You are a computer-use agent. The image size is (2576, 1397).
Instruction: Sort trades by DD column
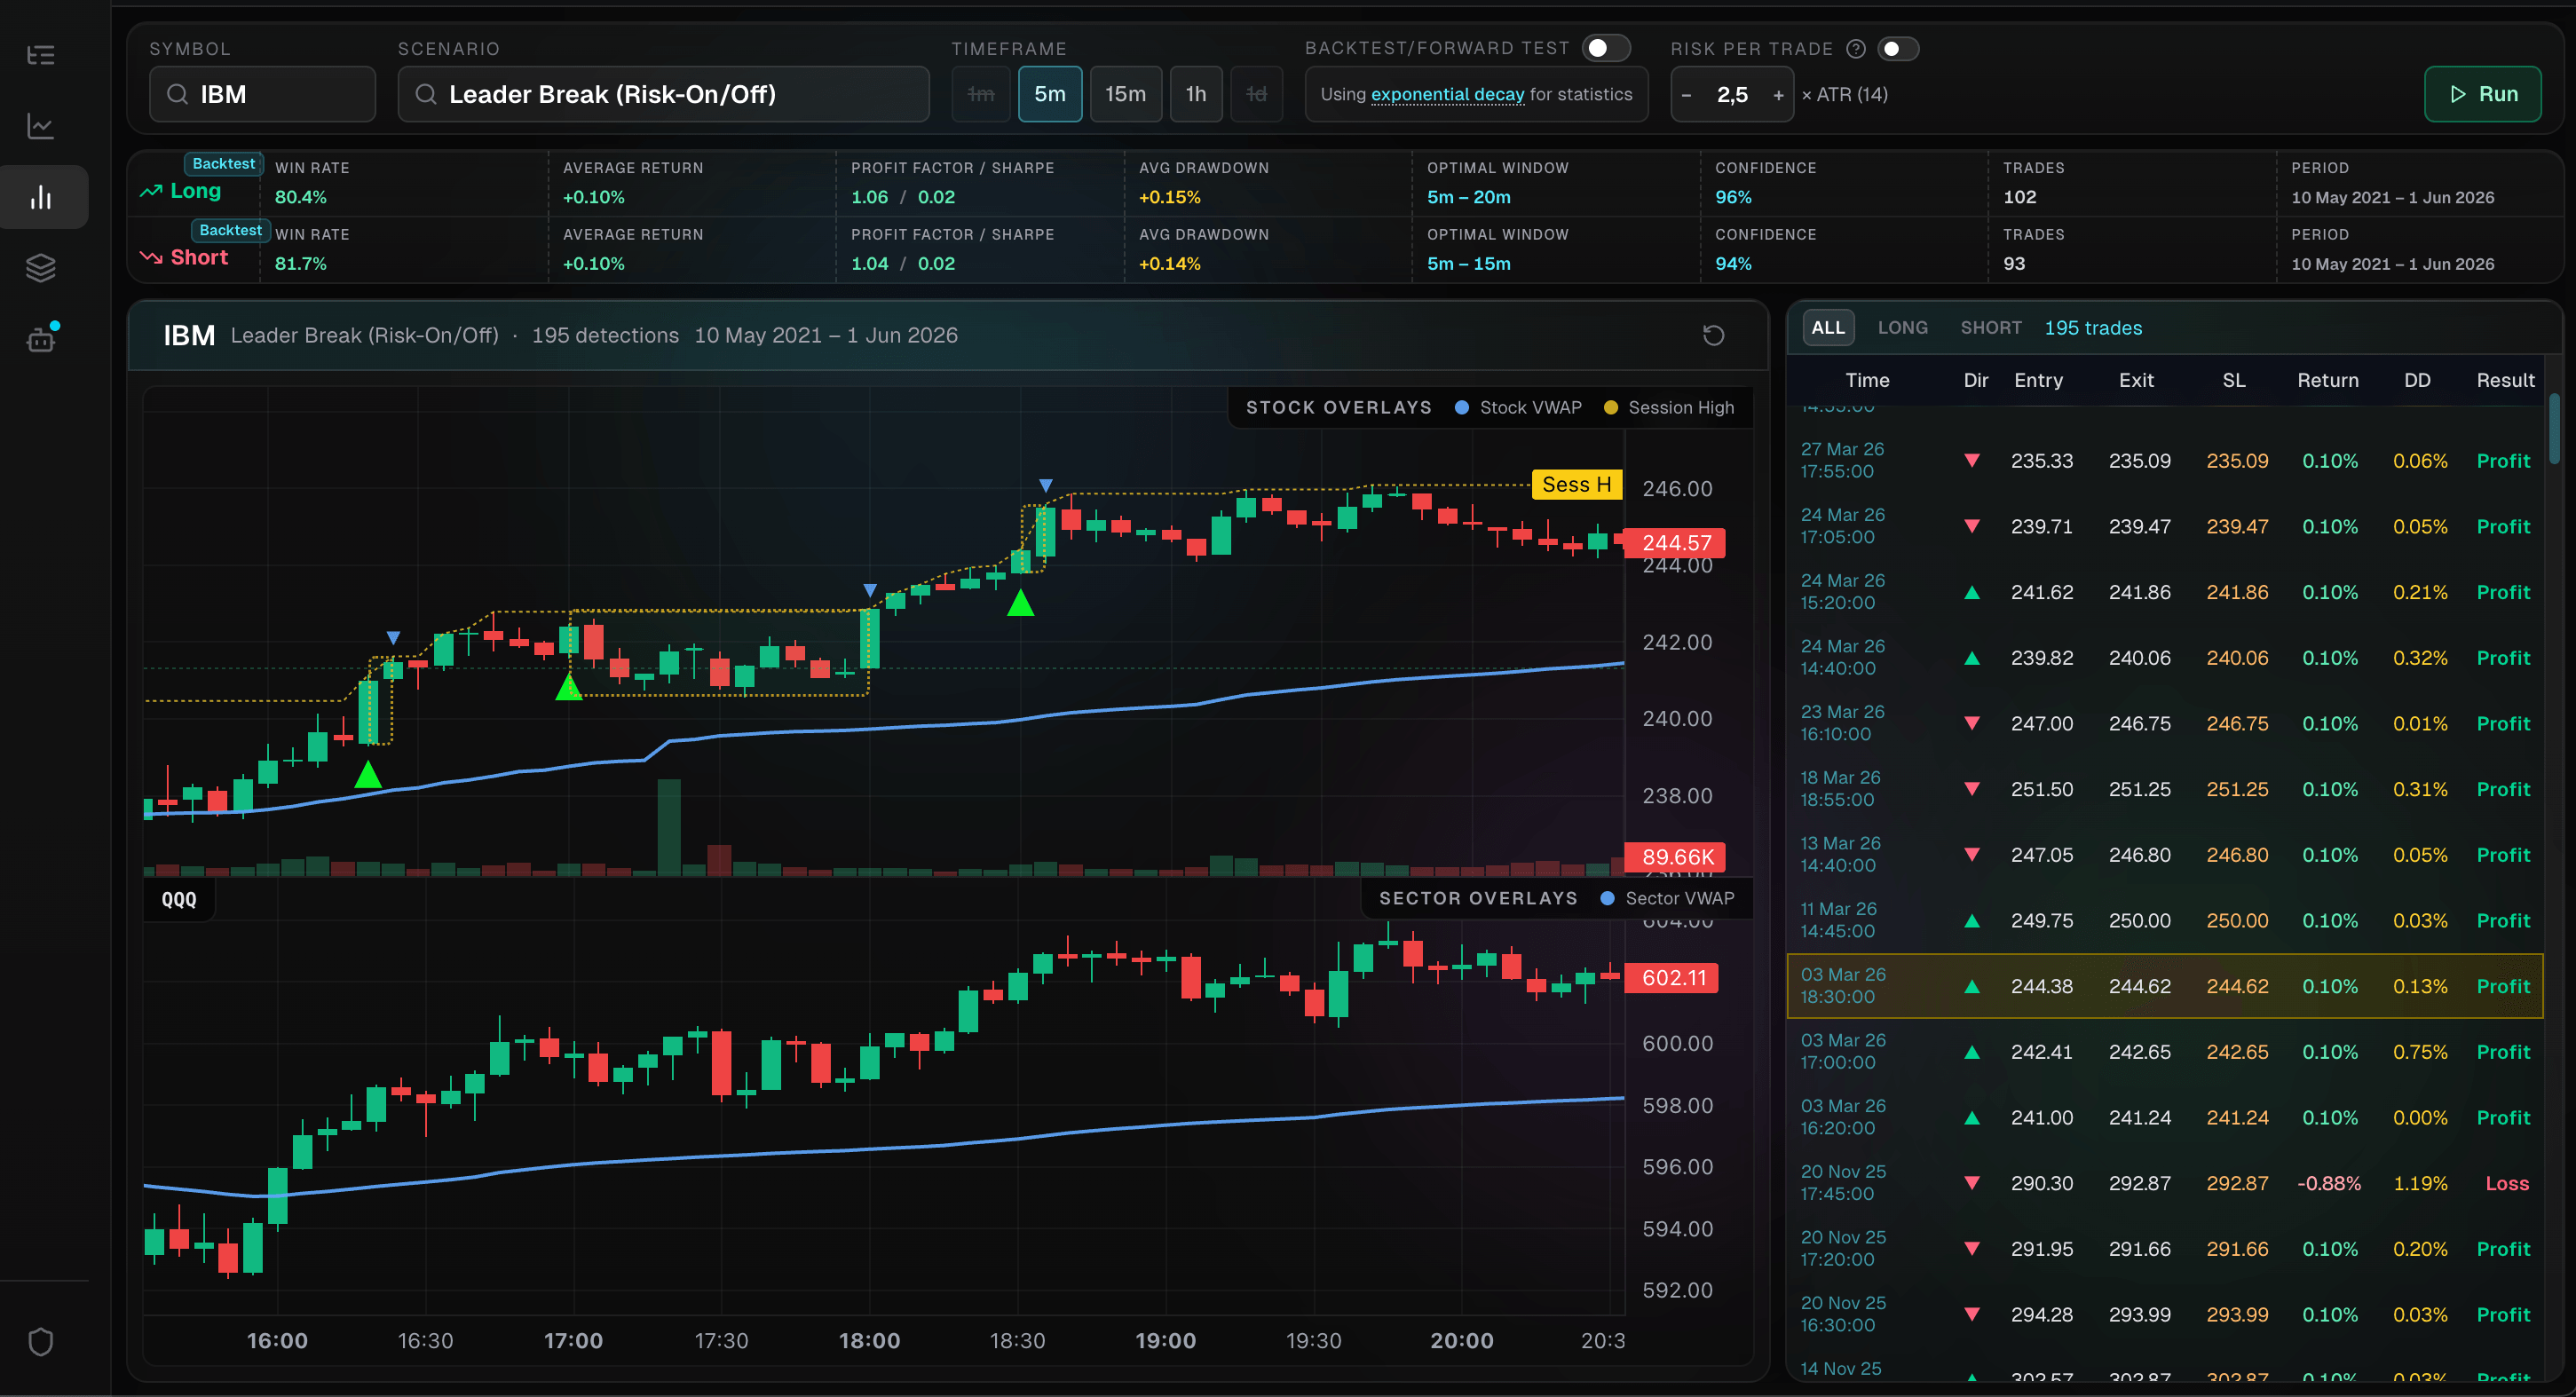coord(2417,380)
